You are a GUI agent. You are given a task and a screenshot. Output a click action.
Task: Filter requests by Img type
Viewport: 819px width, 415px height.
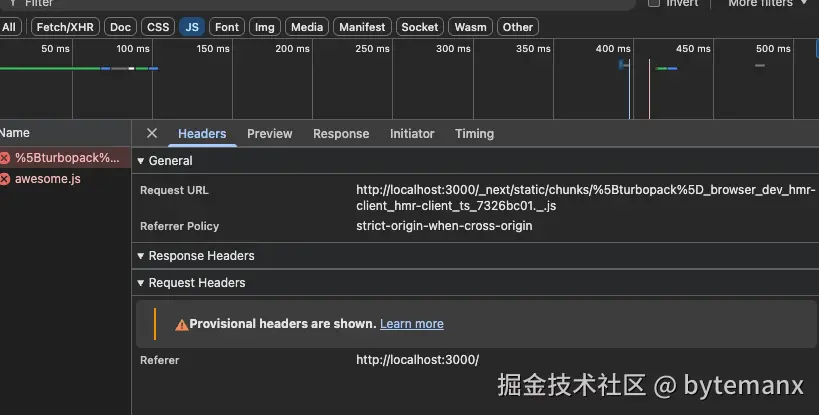[x=265, y=27]
